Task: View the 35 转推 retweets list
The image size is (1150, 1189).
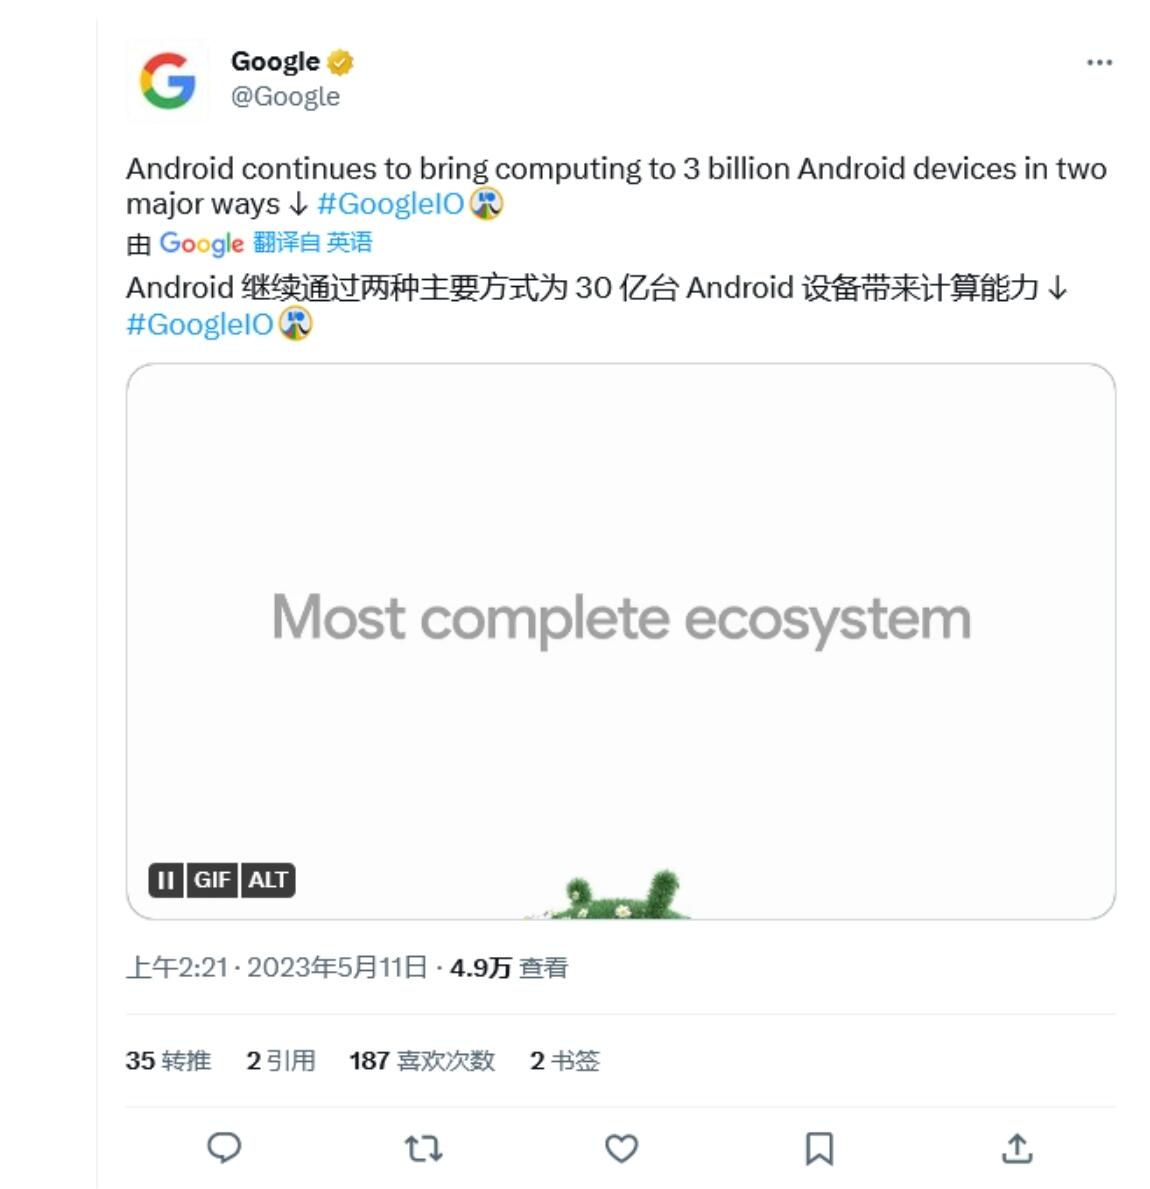Action: pos(168,1060)
